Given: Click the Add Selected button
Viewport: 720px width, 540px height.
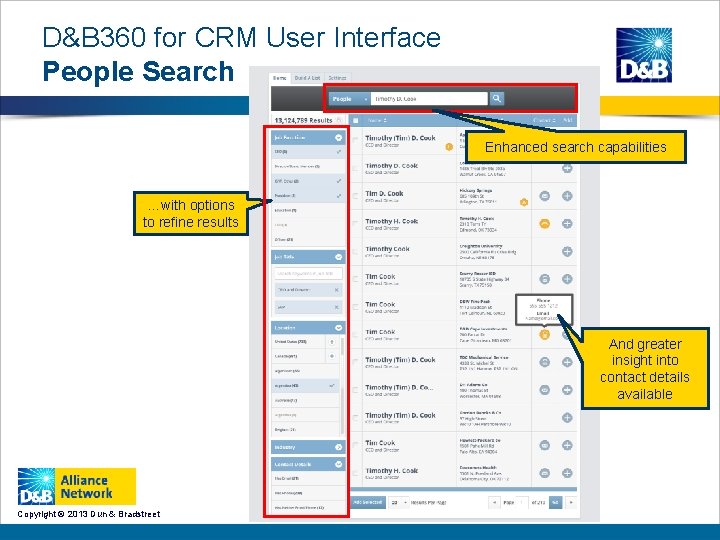Looking at the screenshot, I should tap(367, 502).
